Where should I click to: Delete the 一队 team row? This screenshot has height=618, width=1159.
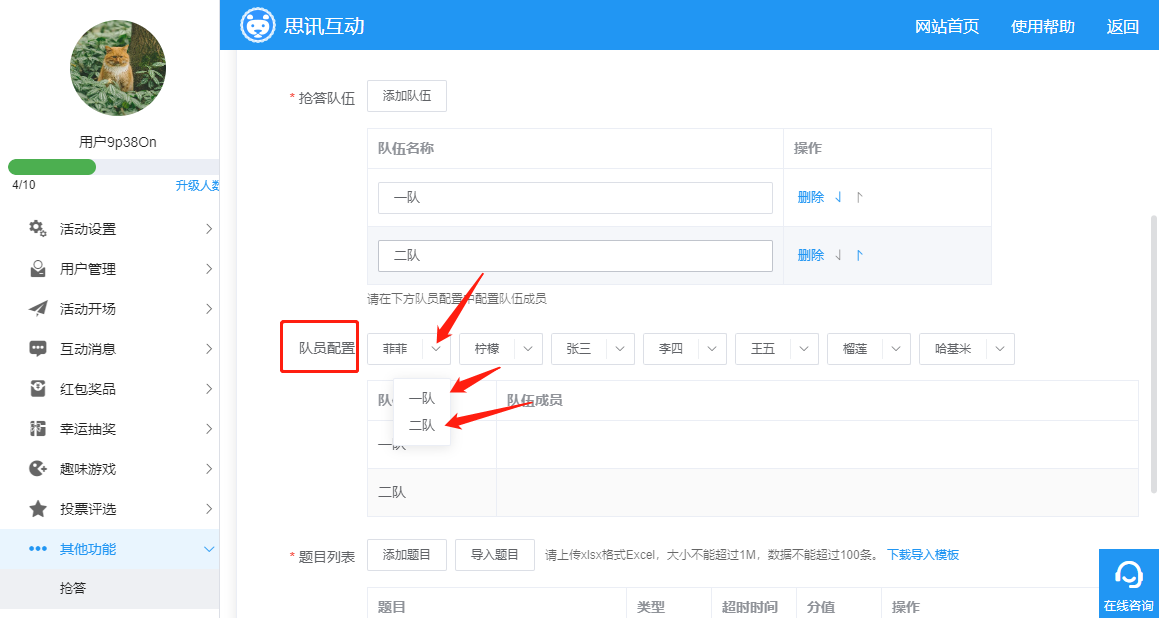(x=811, y=197)
